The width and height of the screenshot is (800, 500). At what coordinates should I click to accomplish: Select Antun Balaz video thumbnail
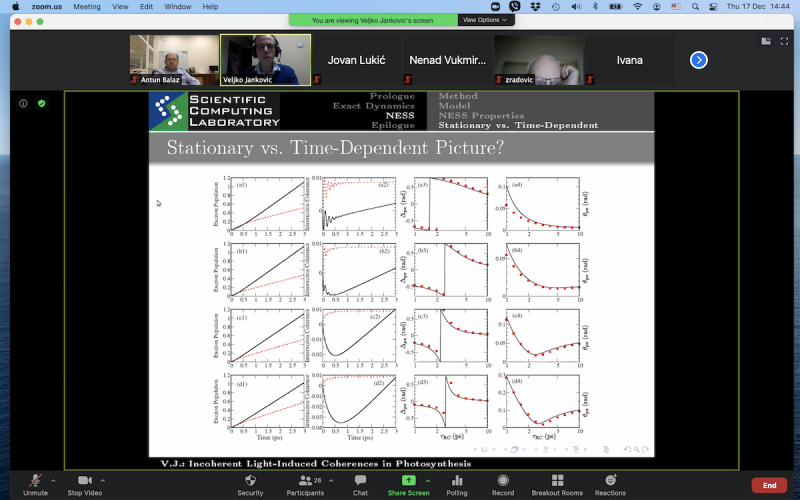174,60
